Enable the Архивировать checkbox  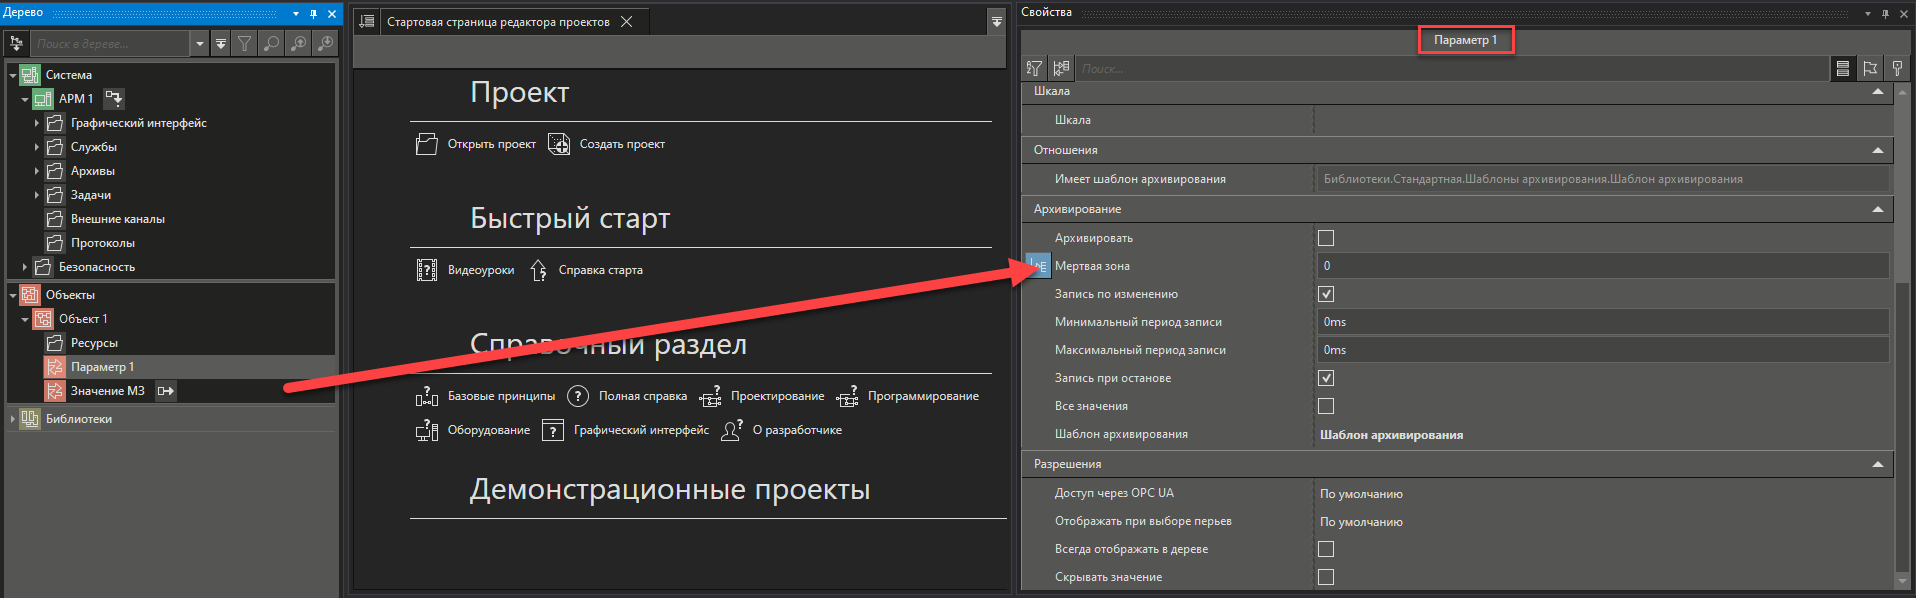[1326, 238]
